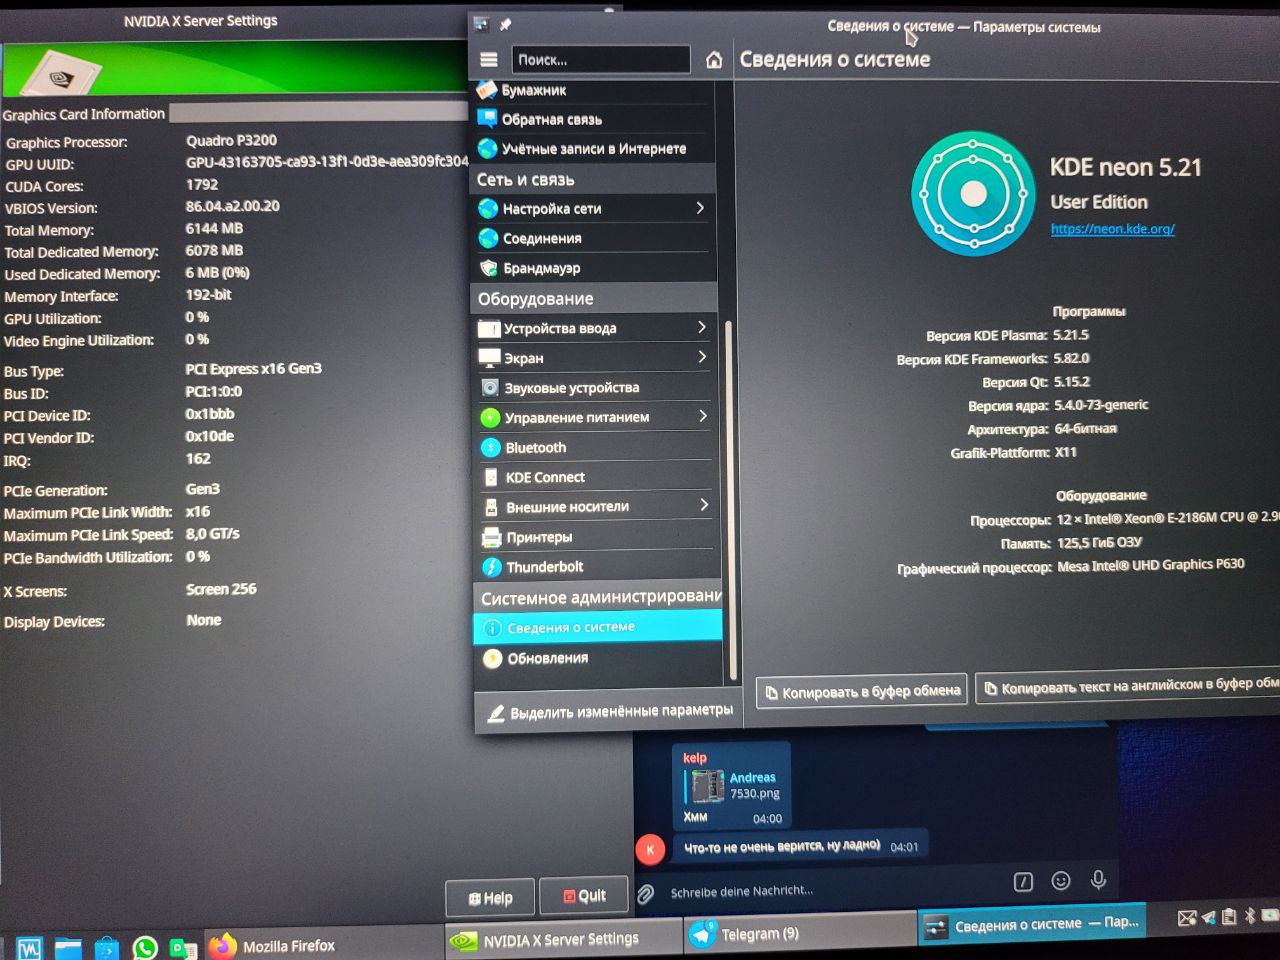Click Сведения о системе taskbar entry

coord(1031,925)
